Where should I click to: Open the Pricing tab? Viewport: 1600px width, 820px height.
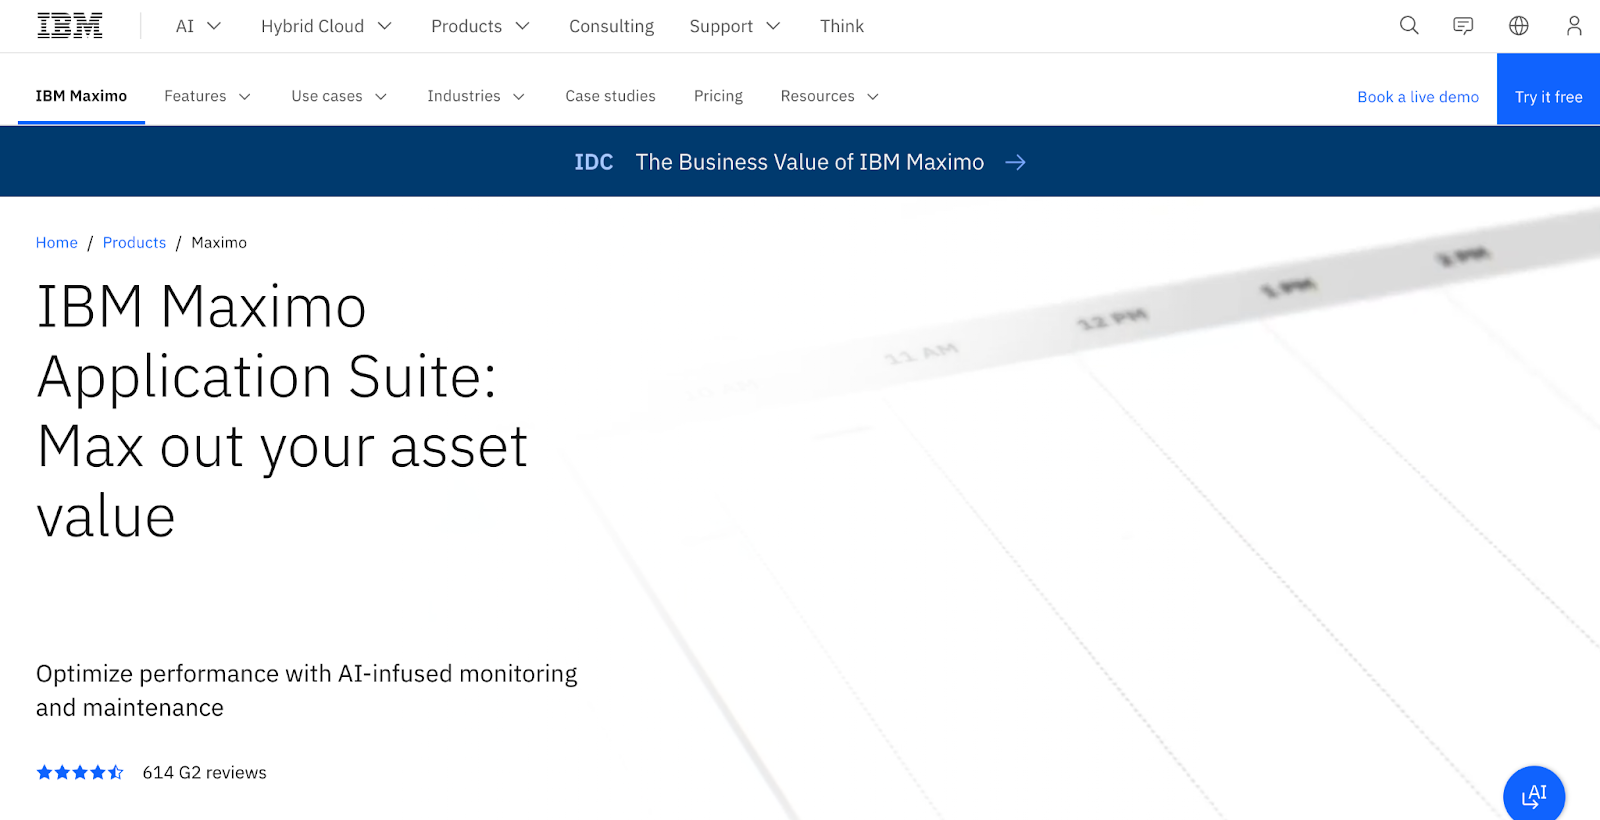[x=718, y=96]
